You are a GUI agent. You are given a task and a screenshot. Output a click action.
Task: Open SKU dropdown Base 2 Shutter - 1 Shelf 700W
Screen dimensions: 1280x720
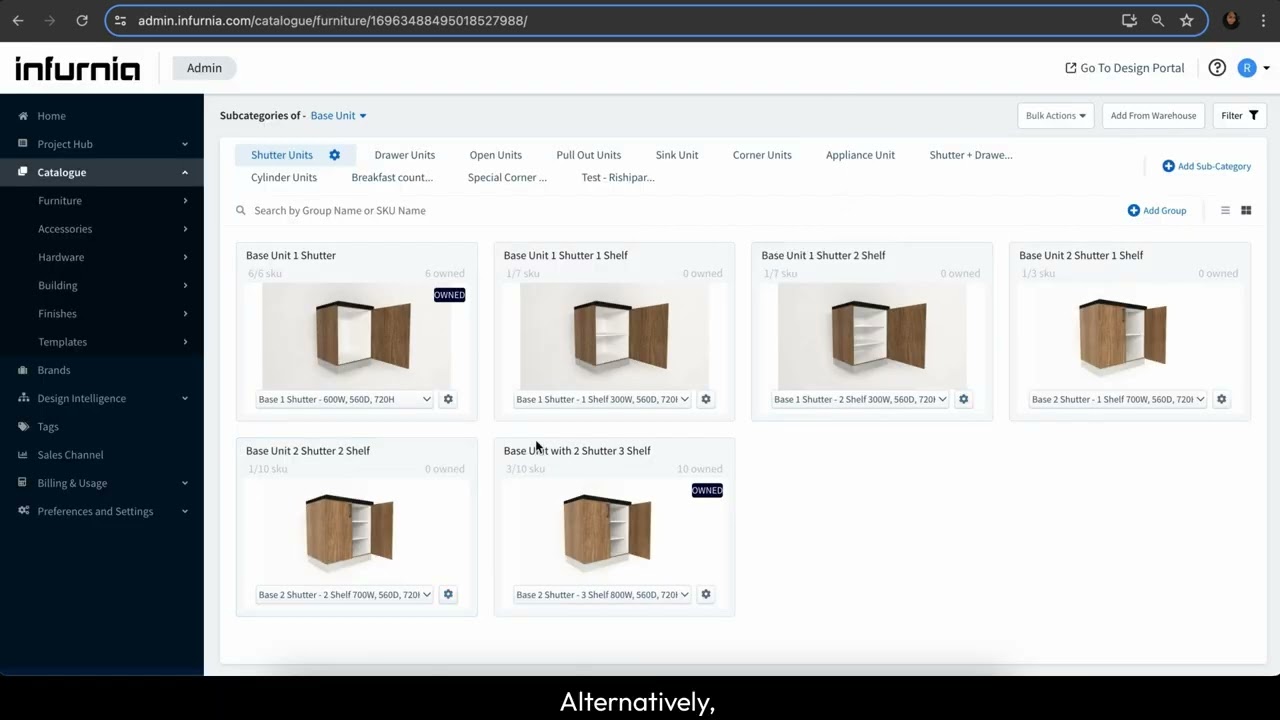tap(1118, 399)
